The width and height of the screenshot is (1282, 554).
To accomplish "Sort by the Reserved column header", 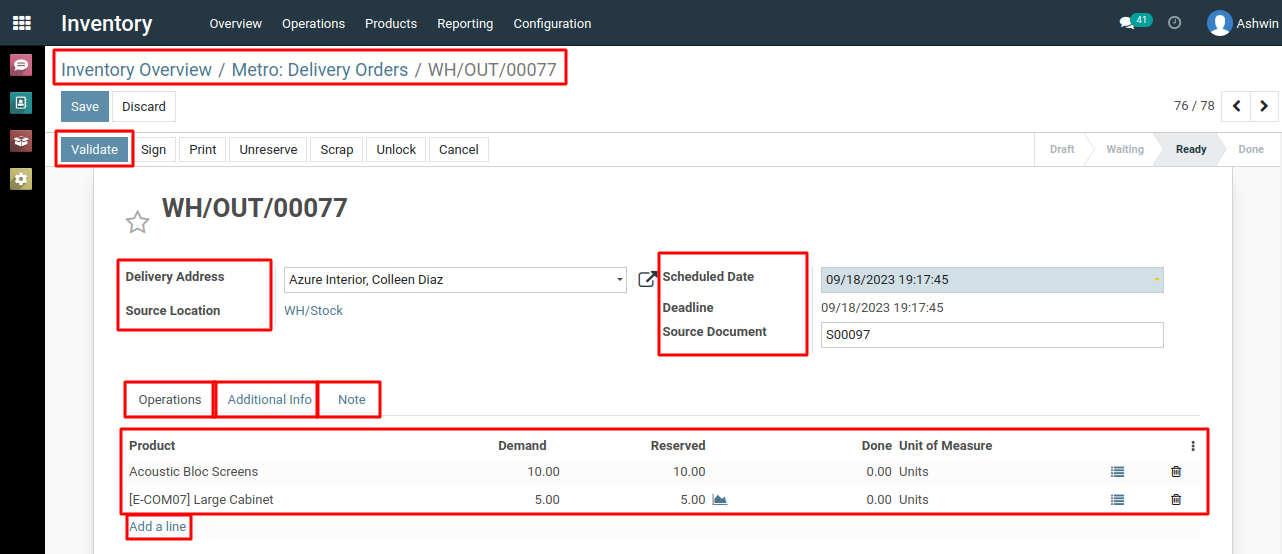I will click(x=678, y=446).
